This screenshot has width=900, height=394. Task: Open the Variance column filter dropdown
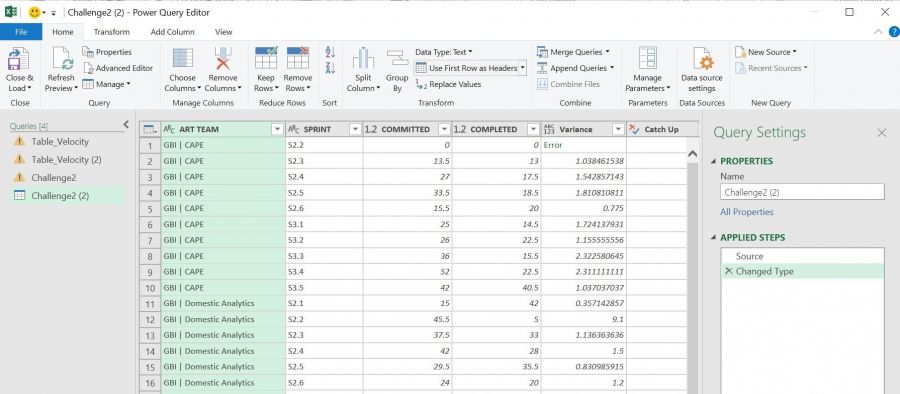click(x=618, y=129)
